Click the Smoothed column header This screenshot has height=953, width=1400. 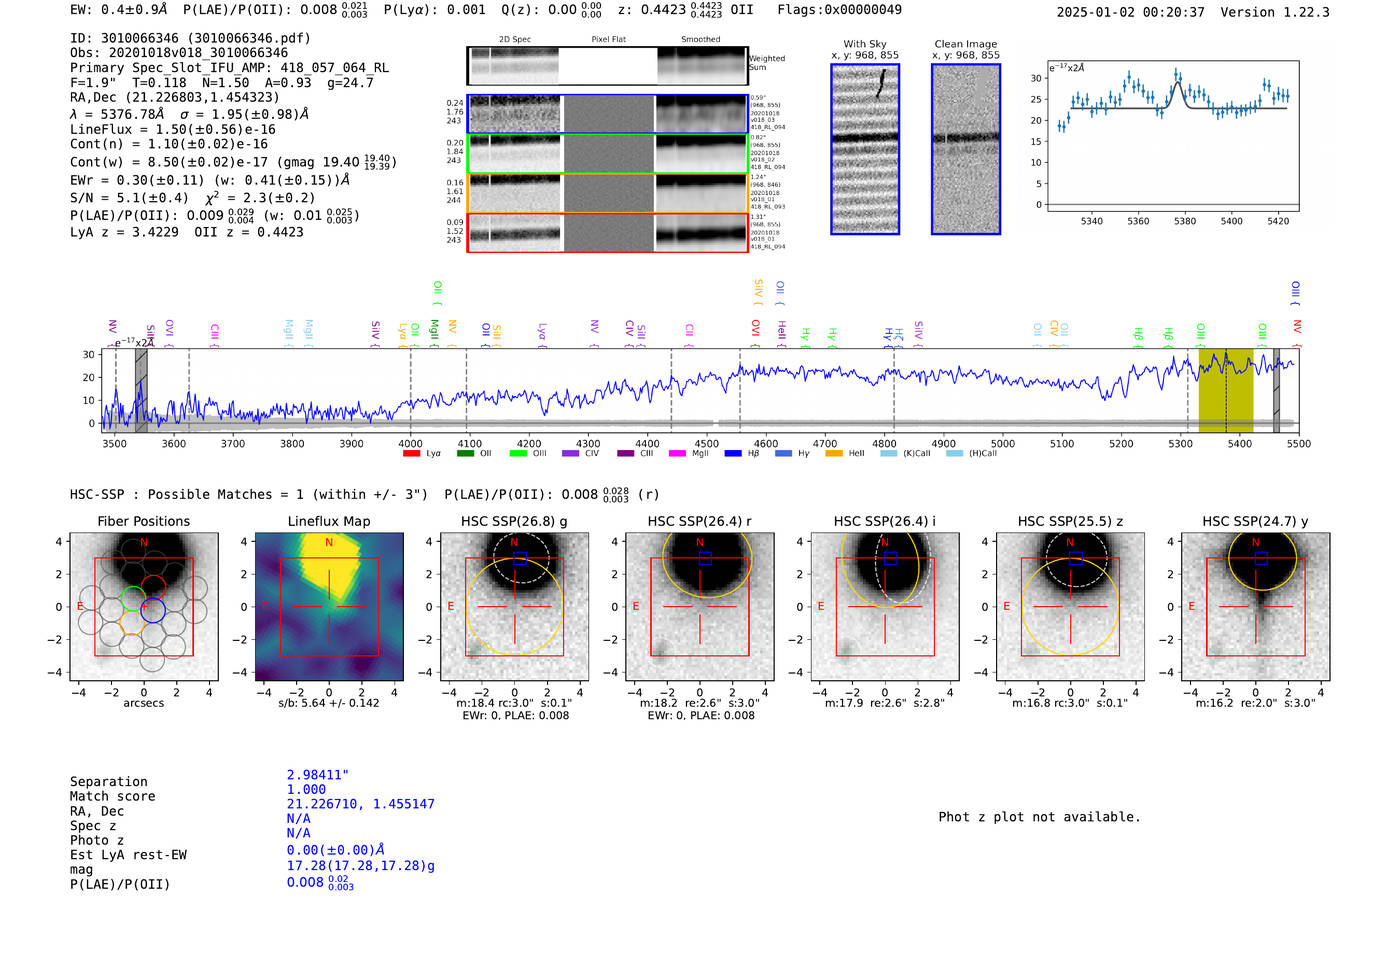701,40
